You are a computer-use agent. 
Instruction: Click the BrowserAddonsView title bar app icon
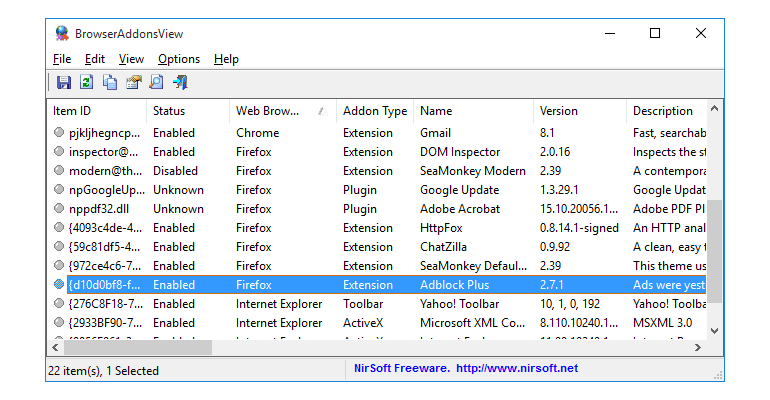pyautogui.click(x=61, y=33)
